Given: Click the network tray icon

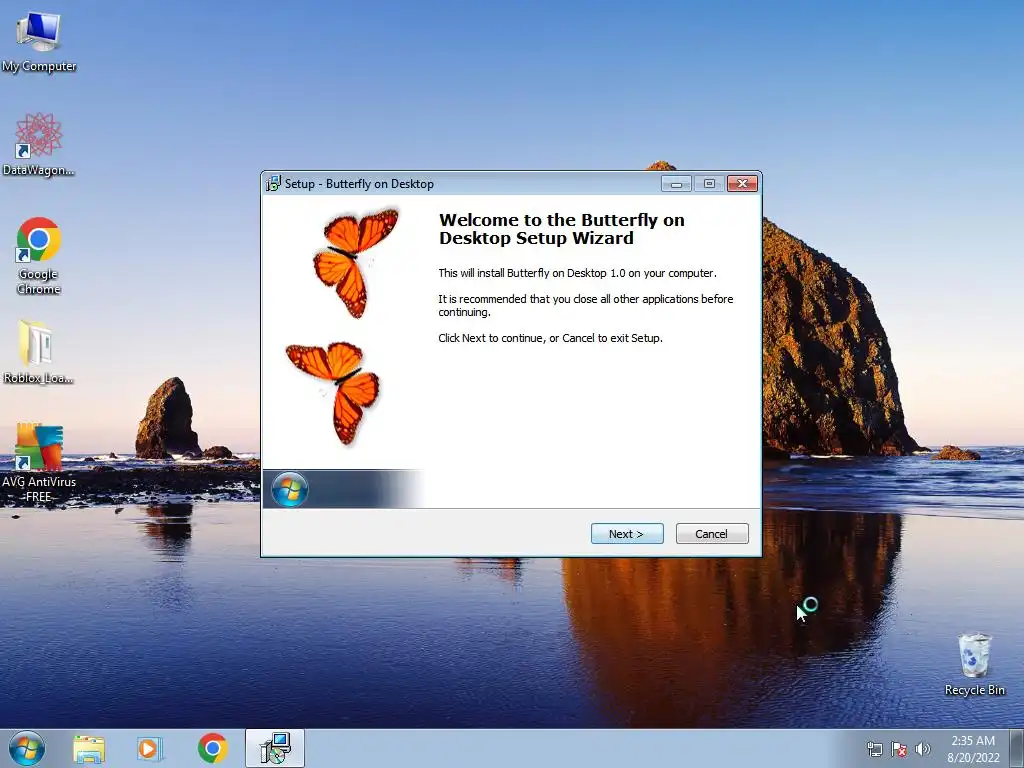Looking at the screenshot, I should (x=874, y=749).
